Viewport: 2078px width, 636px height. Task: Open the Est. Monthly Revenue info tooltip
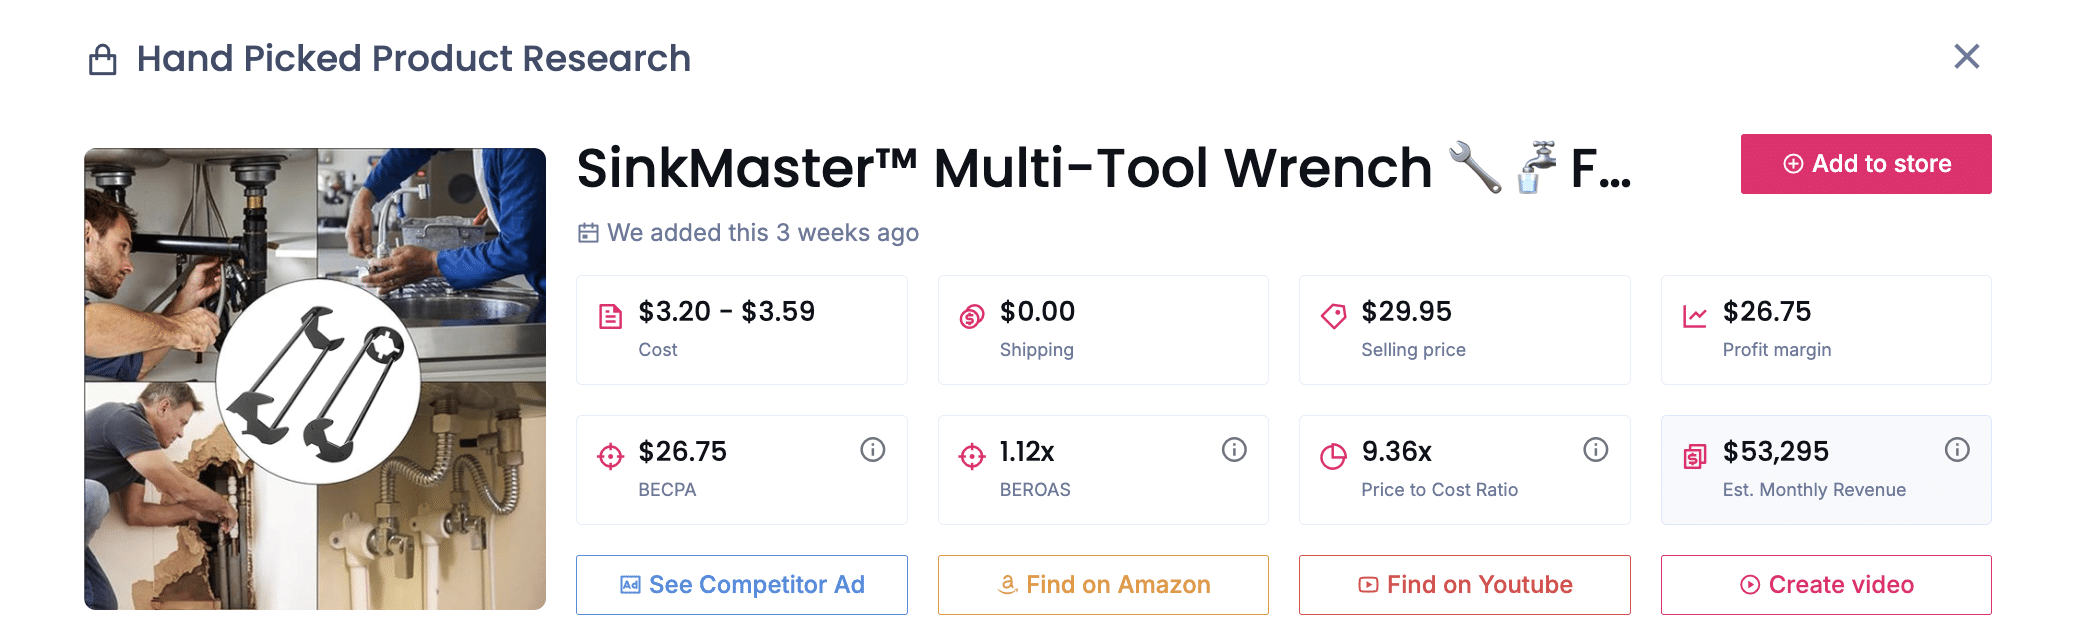point(1957,450)
